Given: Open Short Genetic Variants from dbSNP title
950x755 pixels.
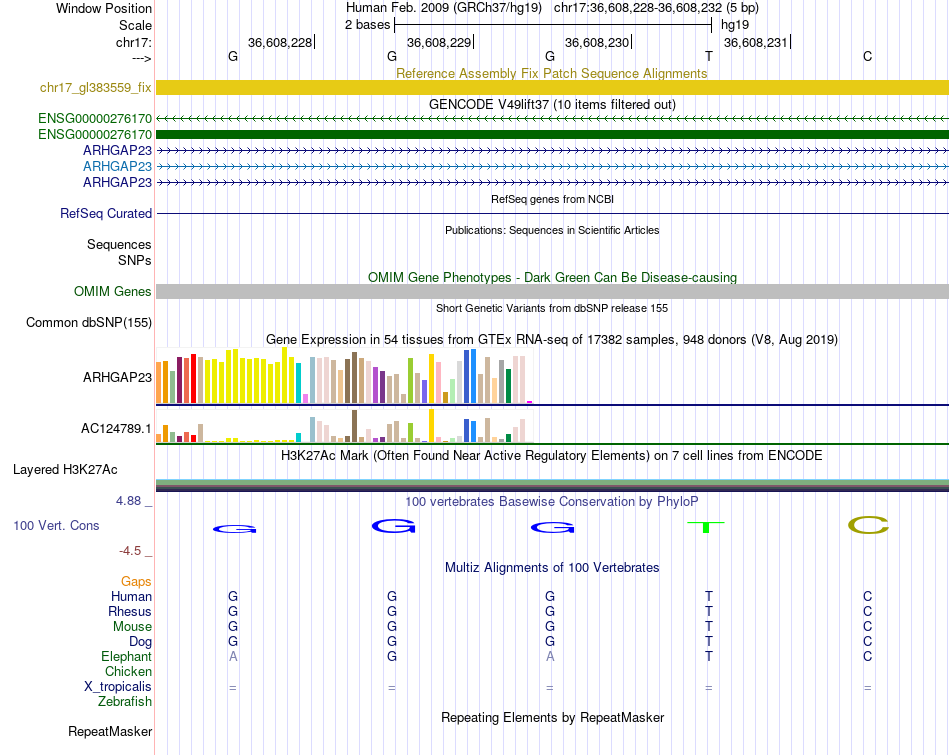Looking at the screenshot, I should 552,308.
